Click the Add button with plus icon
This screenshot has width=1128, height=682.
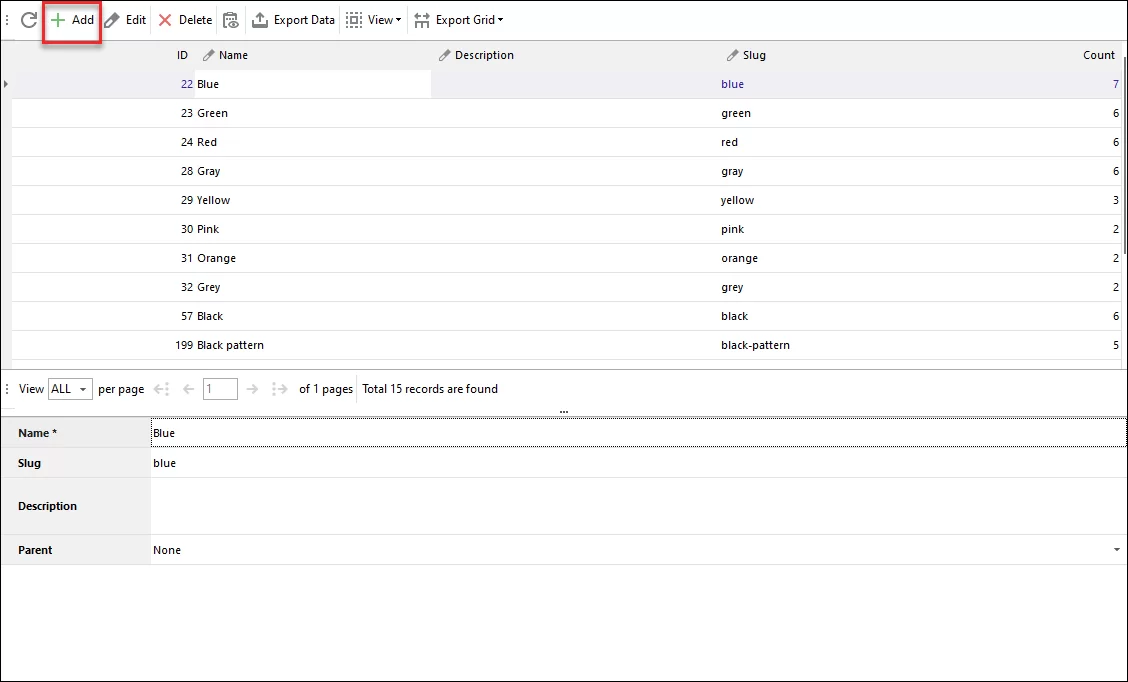[x=72, y=20]
